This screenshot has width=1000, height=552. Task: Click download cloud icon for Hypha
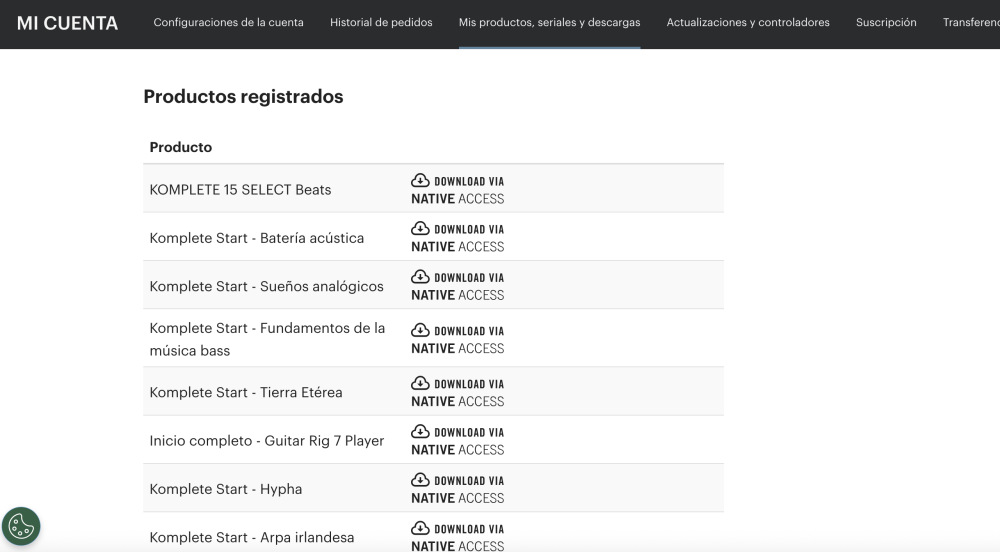420,480
